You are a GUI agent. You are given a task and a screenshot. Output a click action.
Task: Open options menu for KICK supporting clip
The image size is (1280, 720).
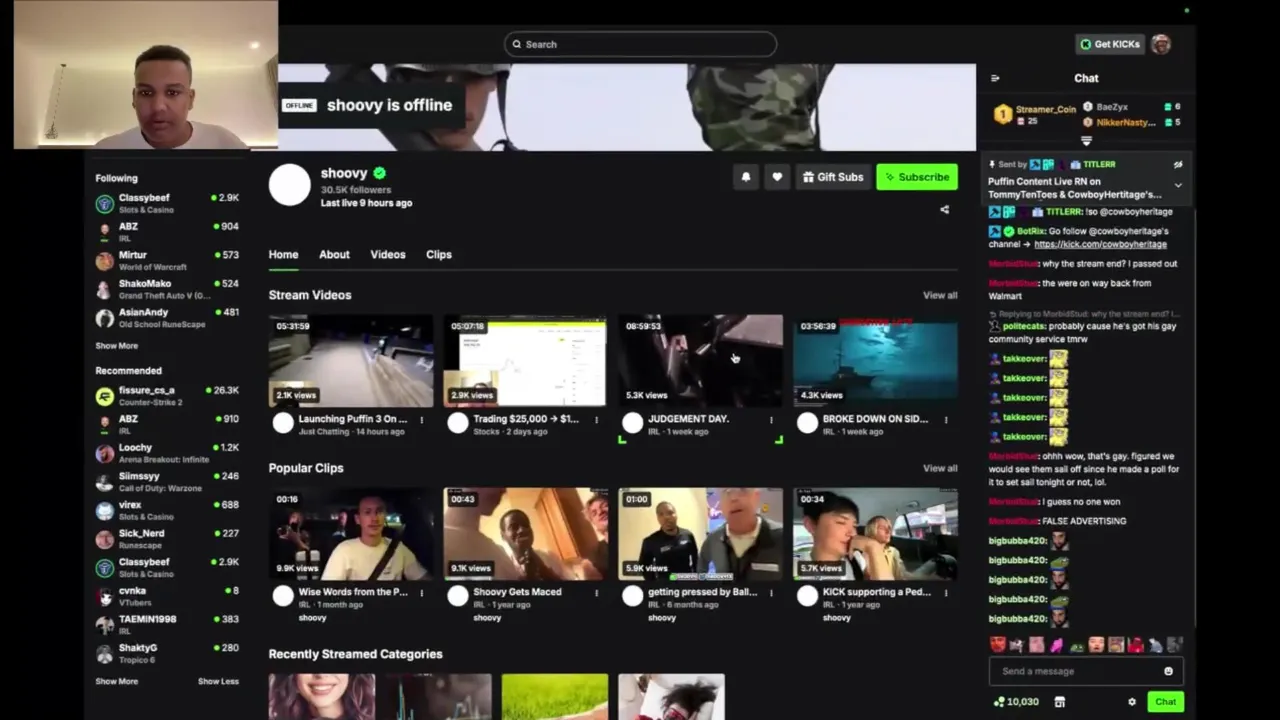[x=946, y=593]
